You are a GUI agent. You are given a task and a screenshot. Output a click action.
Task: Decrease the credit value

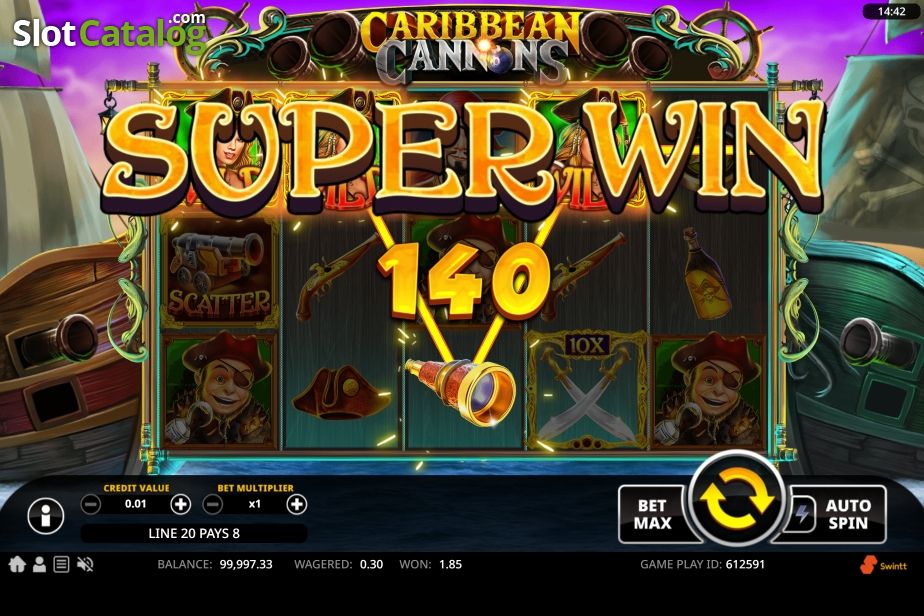(91, 505)
